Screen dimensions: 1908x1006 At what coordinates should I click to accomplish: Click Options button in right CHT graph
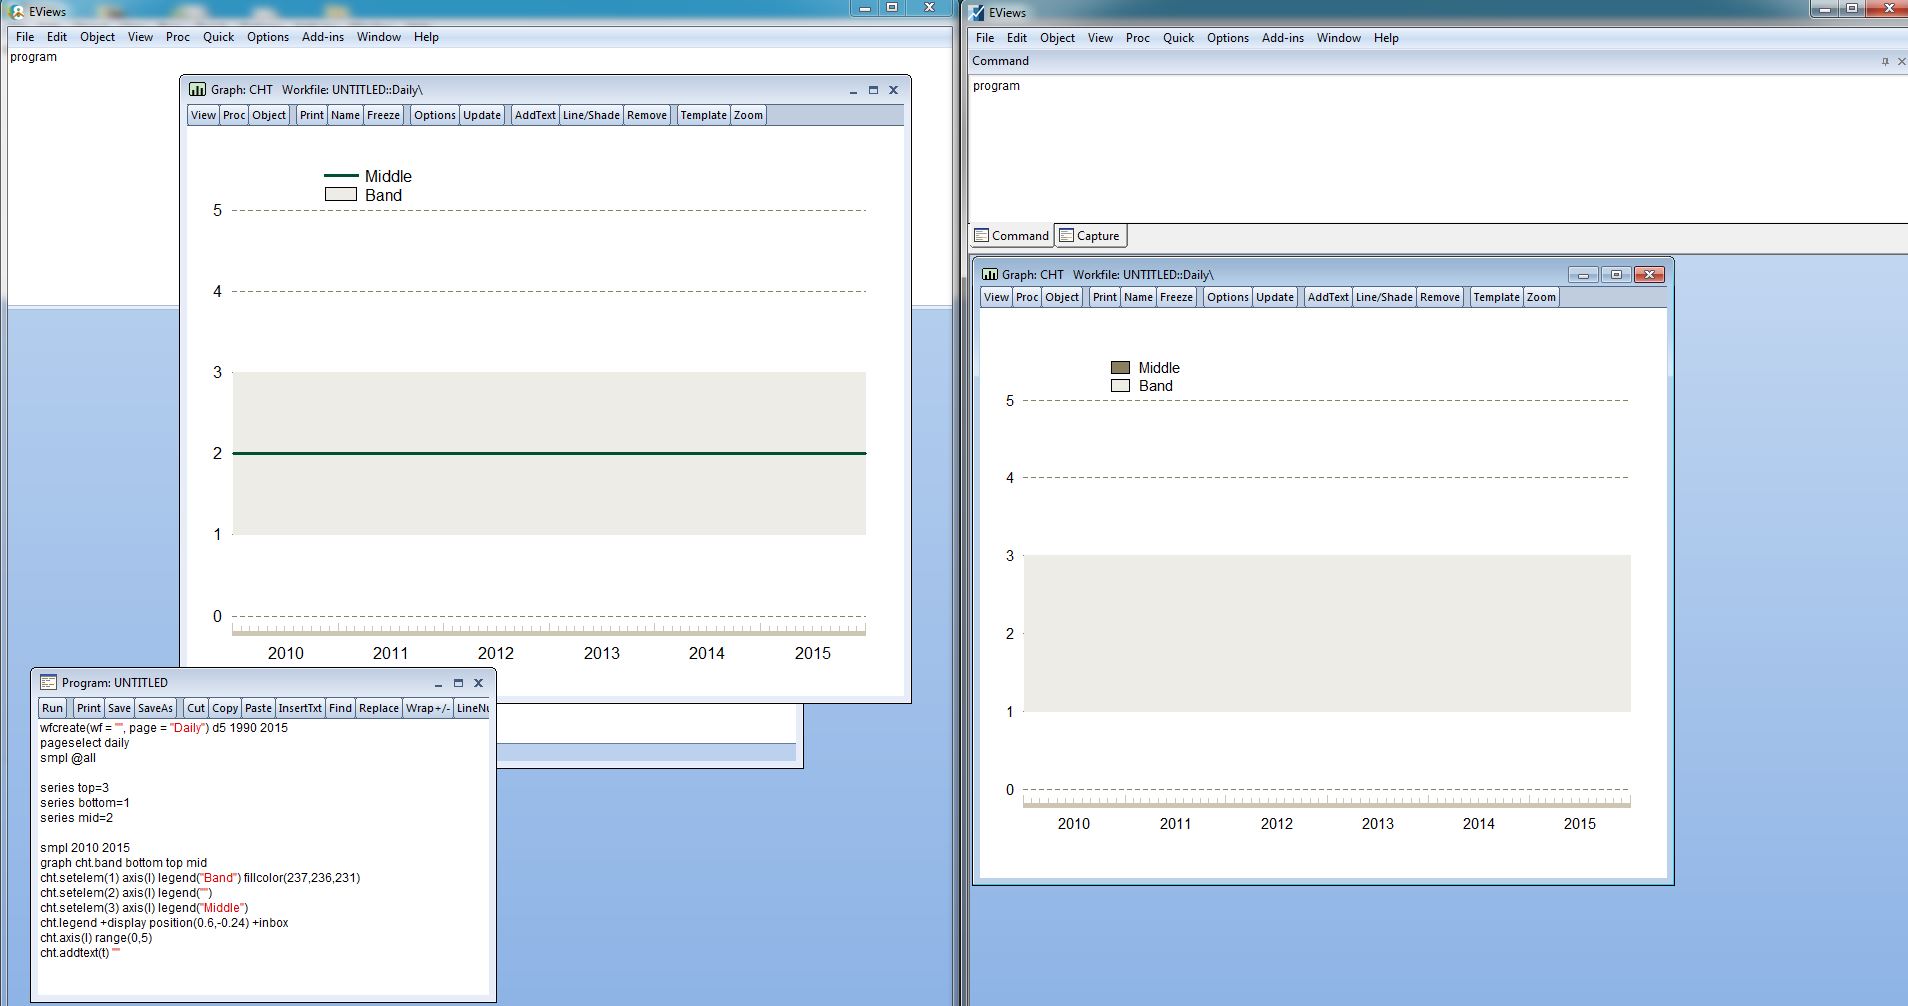1228,297
